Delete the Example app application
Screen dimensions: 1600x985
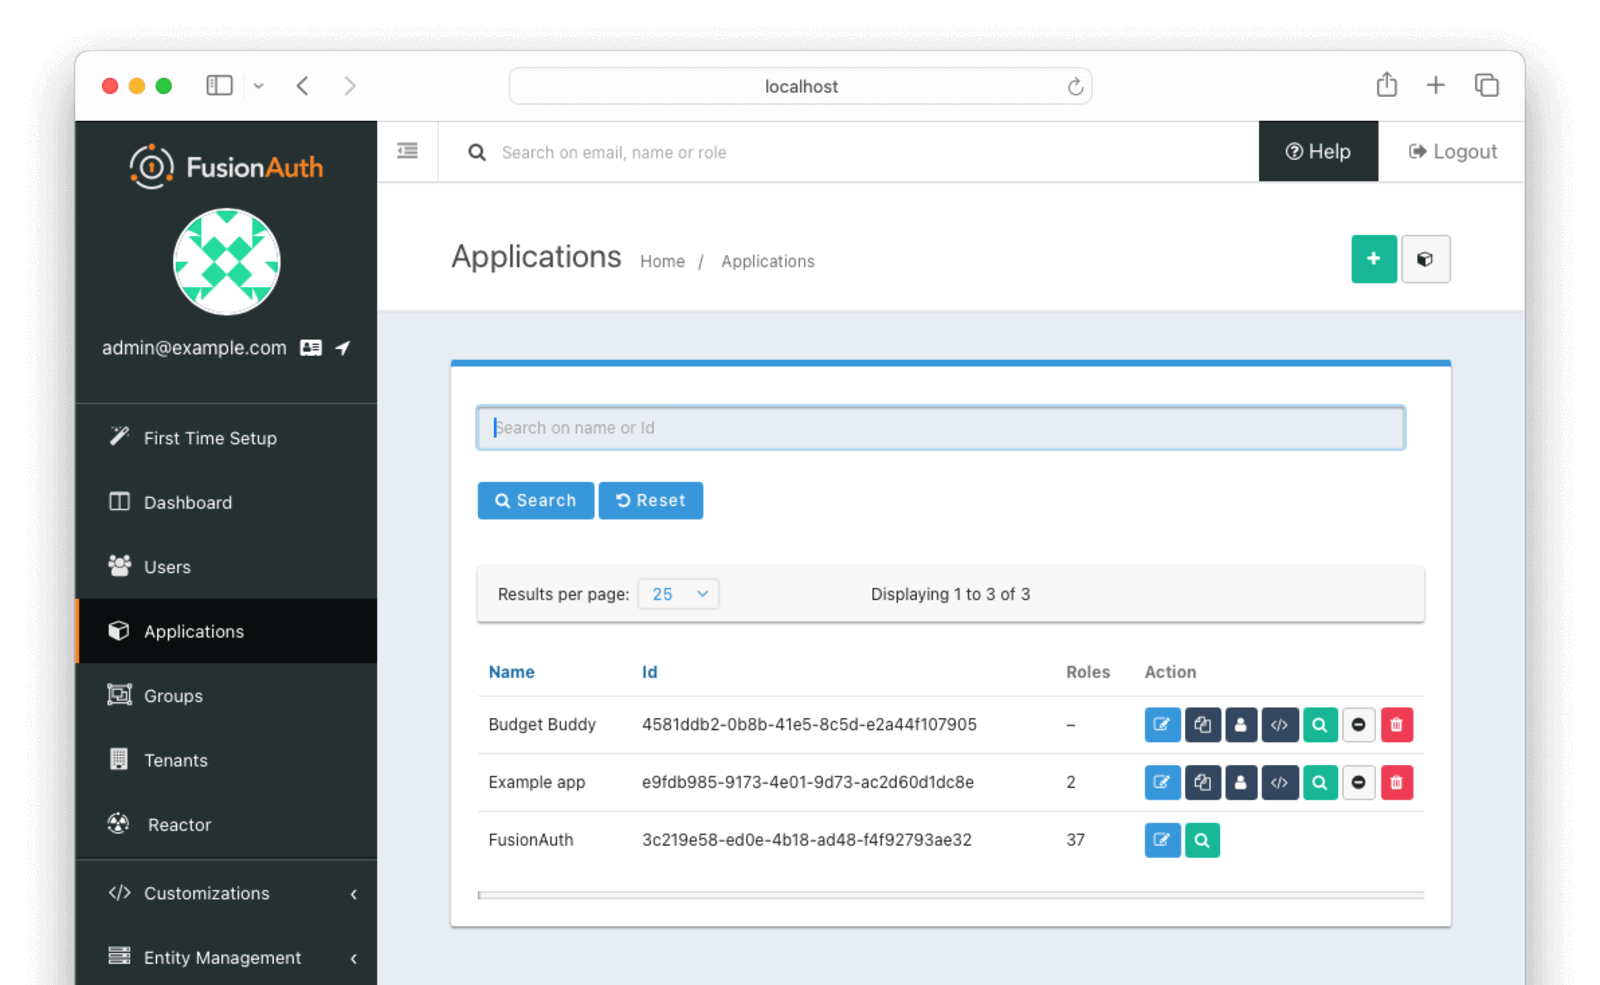[x=1397, y=783]
